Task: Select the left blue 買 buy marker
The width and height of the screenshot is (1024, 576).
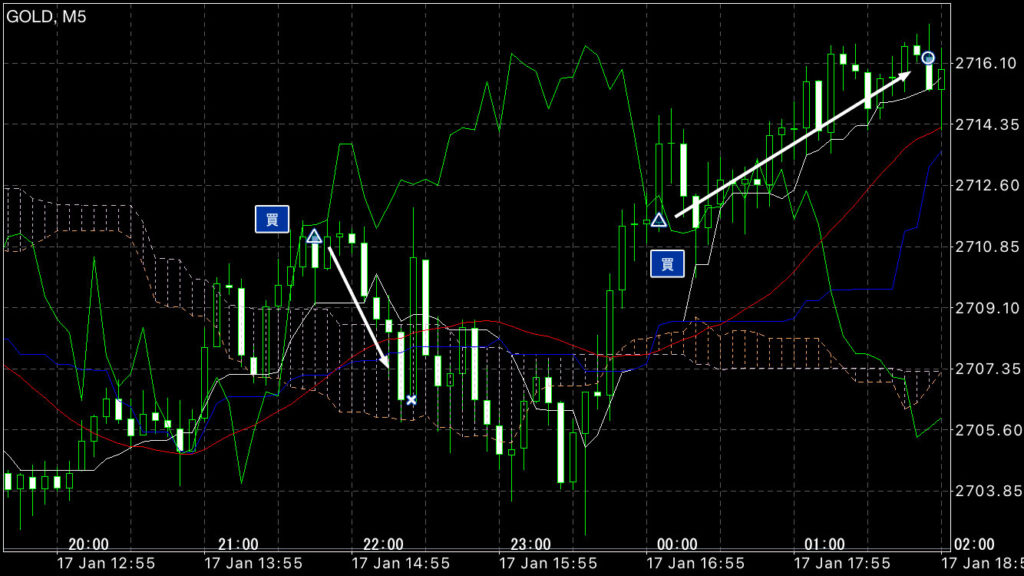Action: (272, 219)
